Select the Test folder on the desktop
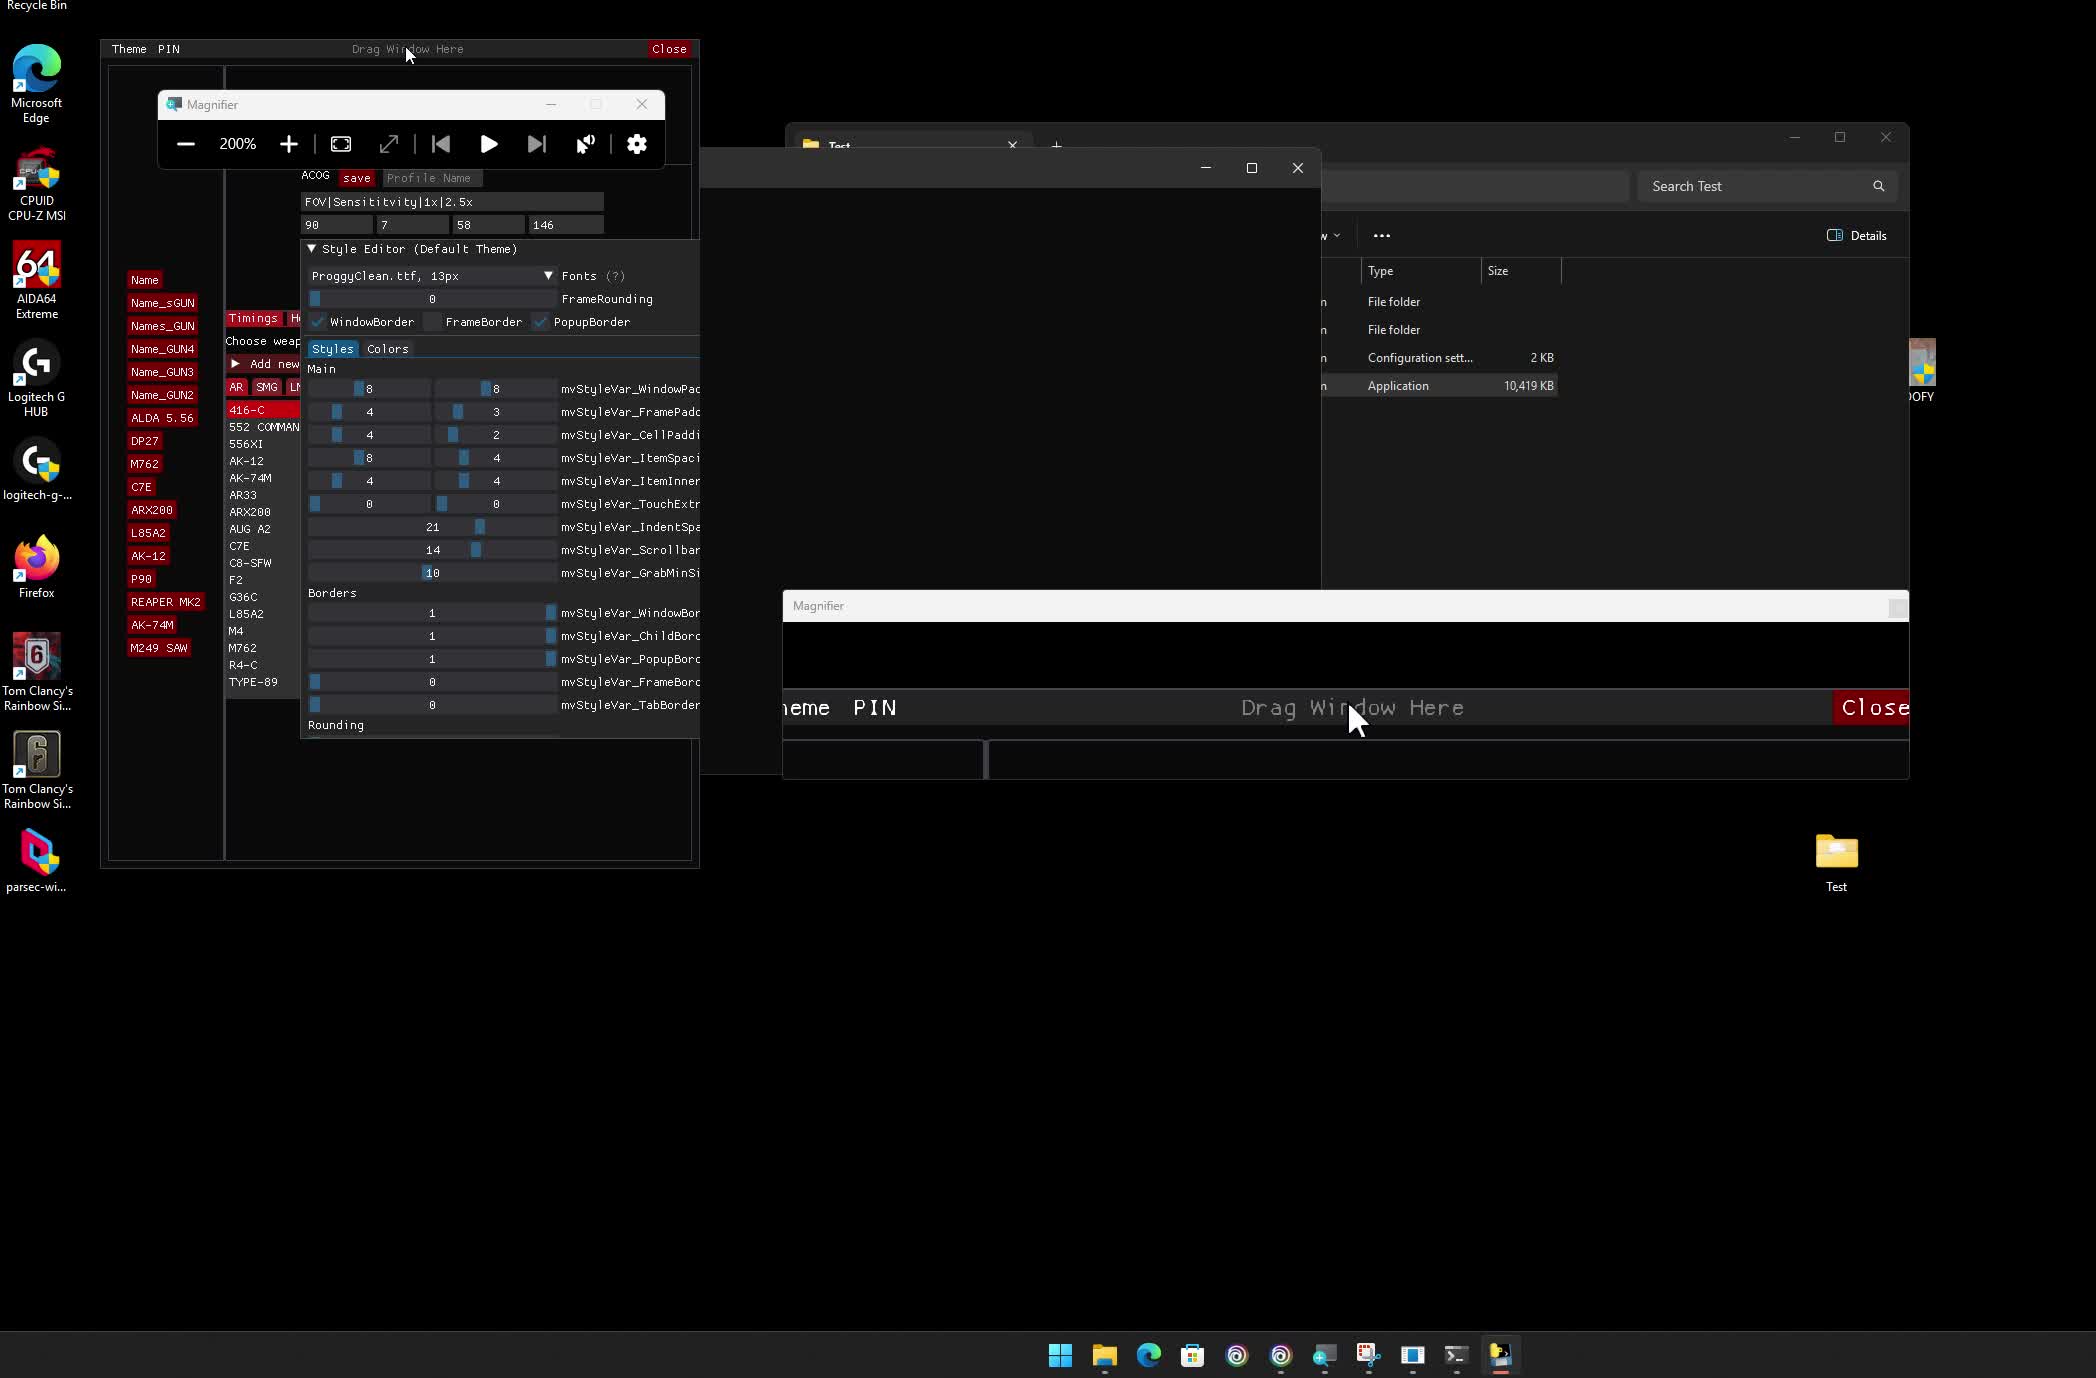 click(1836, 862)
